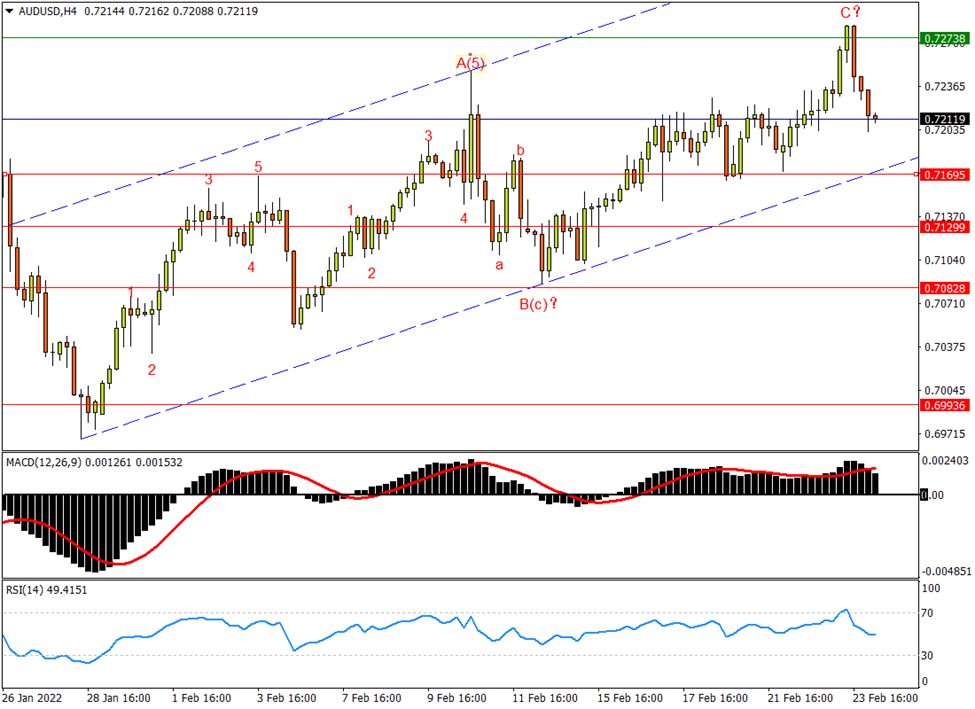Click the 3 Feb 16:00 time label
The height and width of the screenshot is (709, 975).
[x=287, y=698]
